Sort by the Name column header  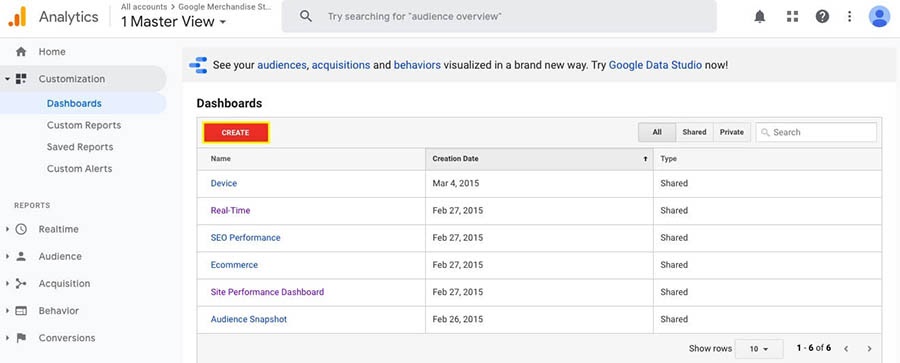tap(311, 159)
